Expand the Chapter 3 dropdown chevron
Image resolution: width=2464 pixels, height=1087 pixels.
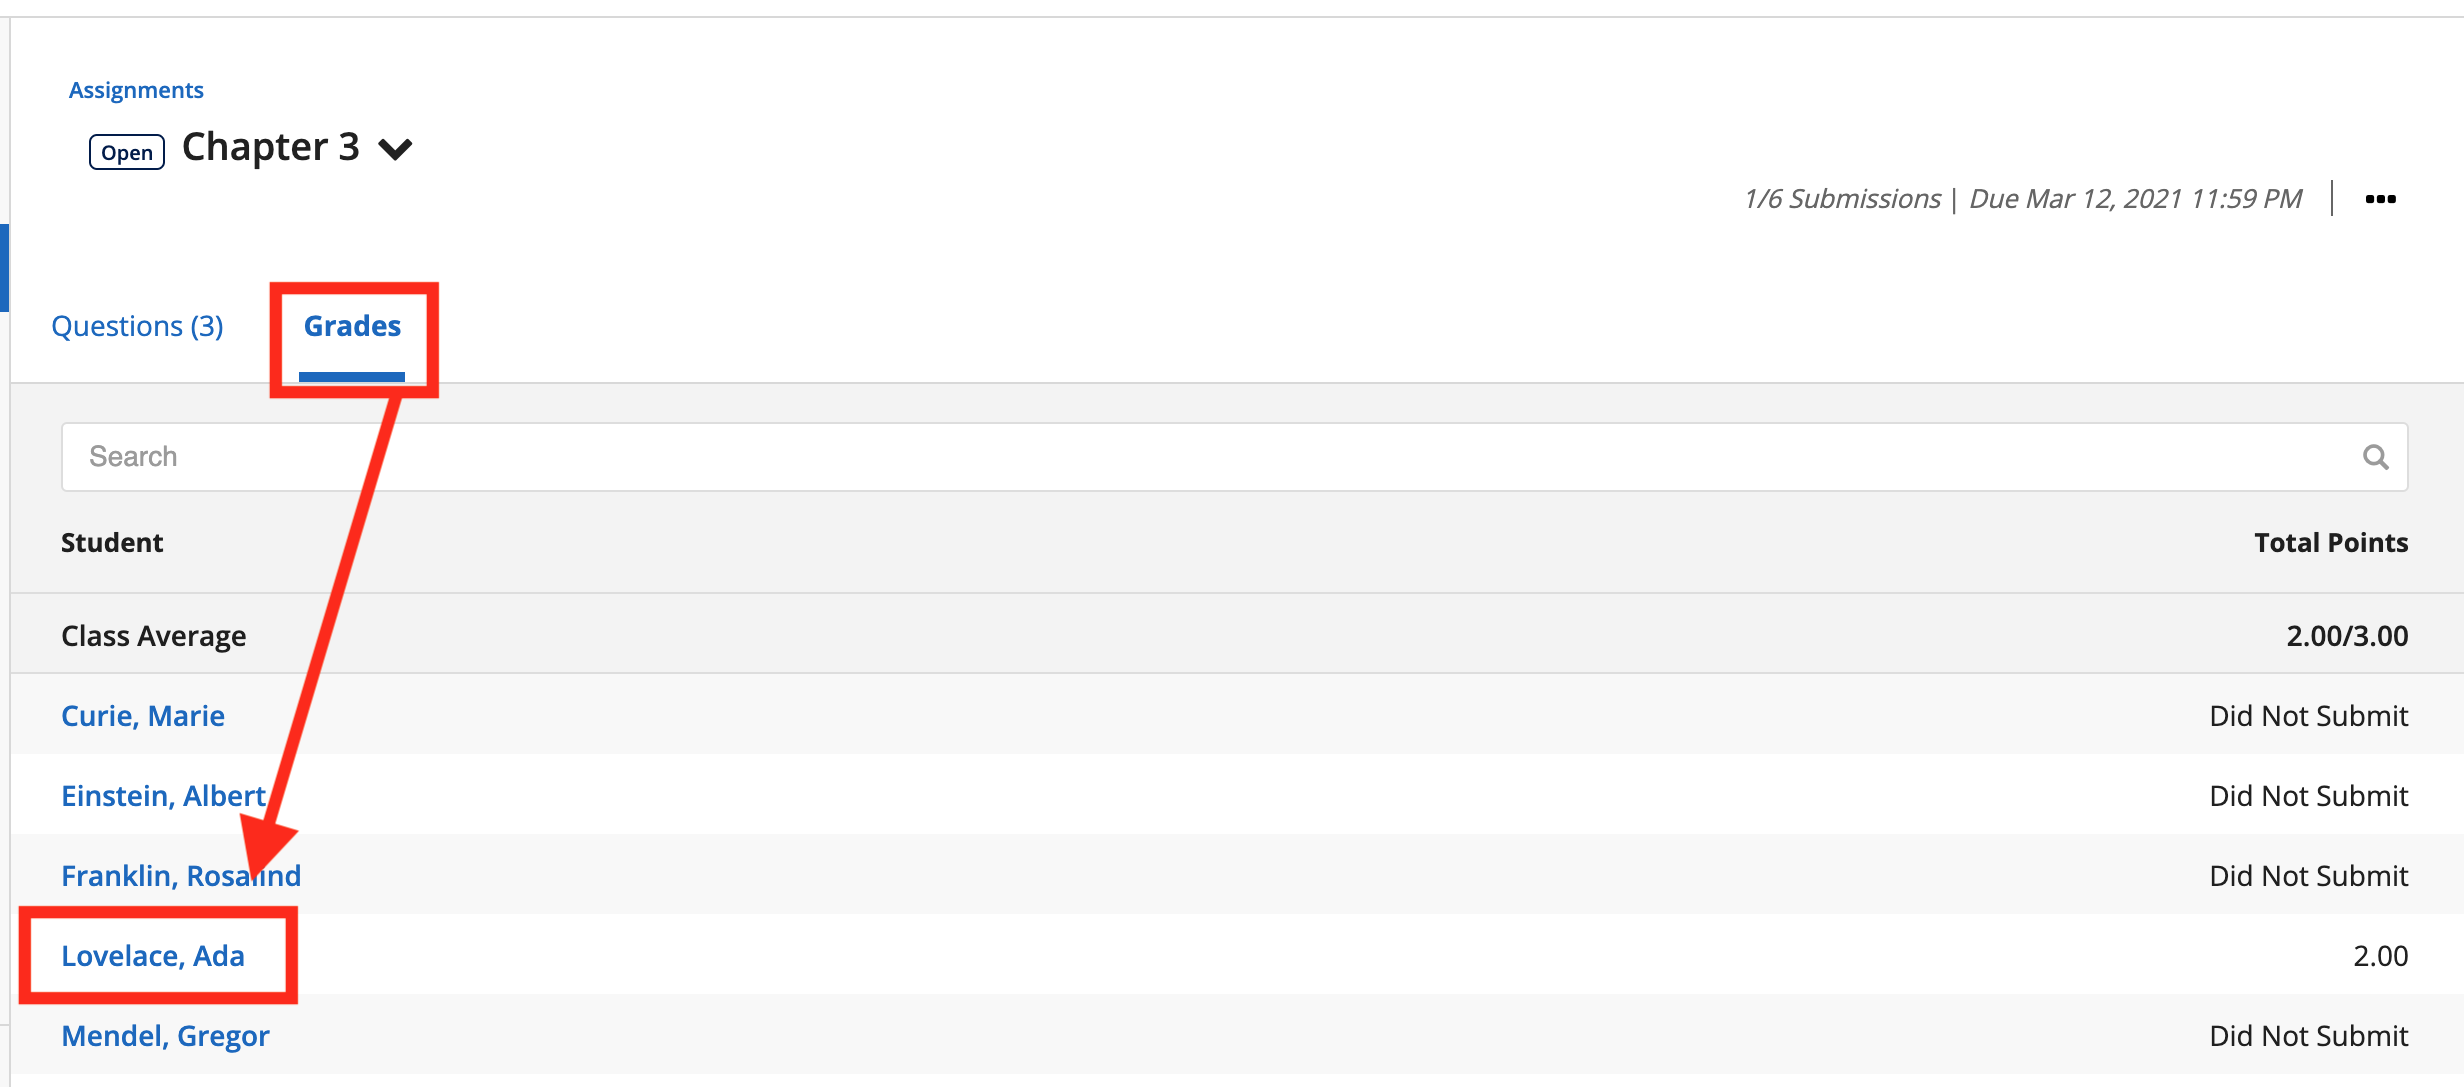[395, 150]
